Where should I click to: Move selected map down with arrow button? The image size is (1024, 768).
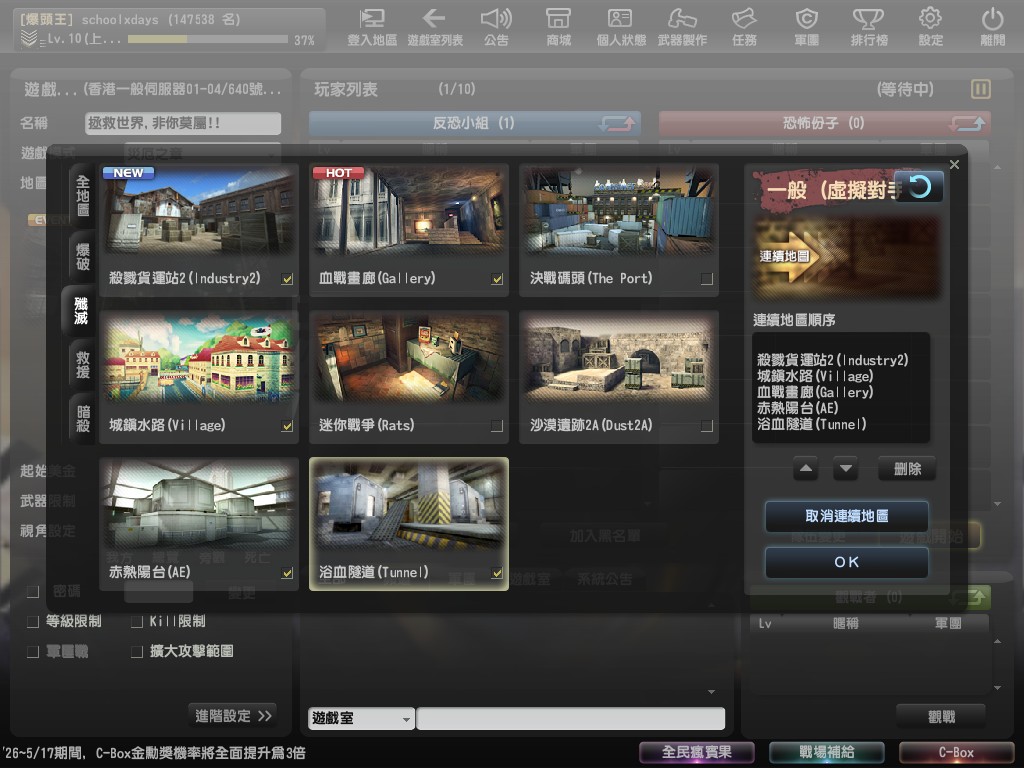pos(845,468)
